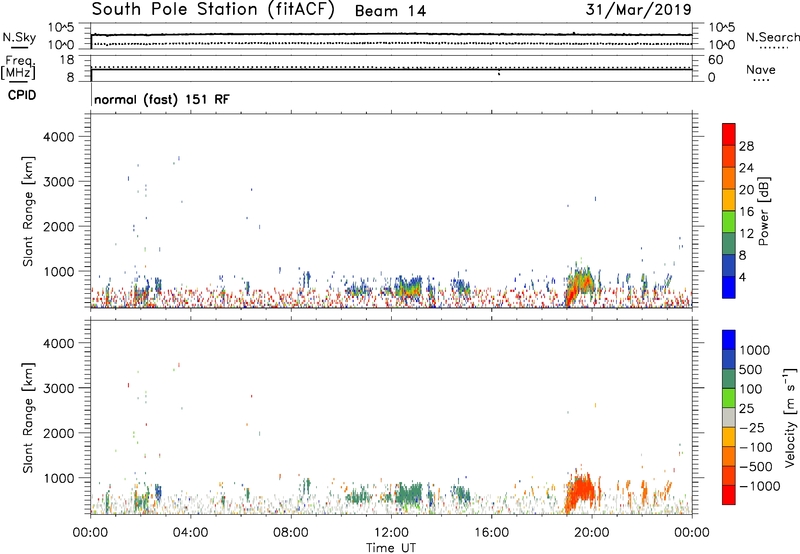Click 'normal (fast) 151 RF' text
This screenshot has height=554, width=800.
point(162,99)
